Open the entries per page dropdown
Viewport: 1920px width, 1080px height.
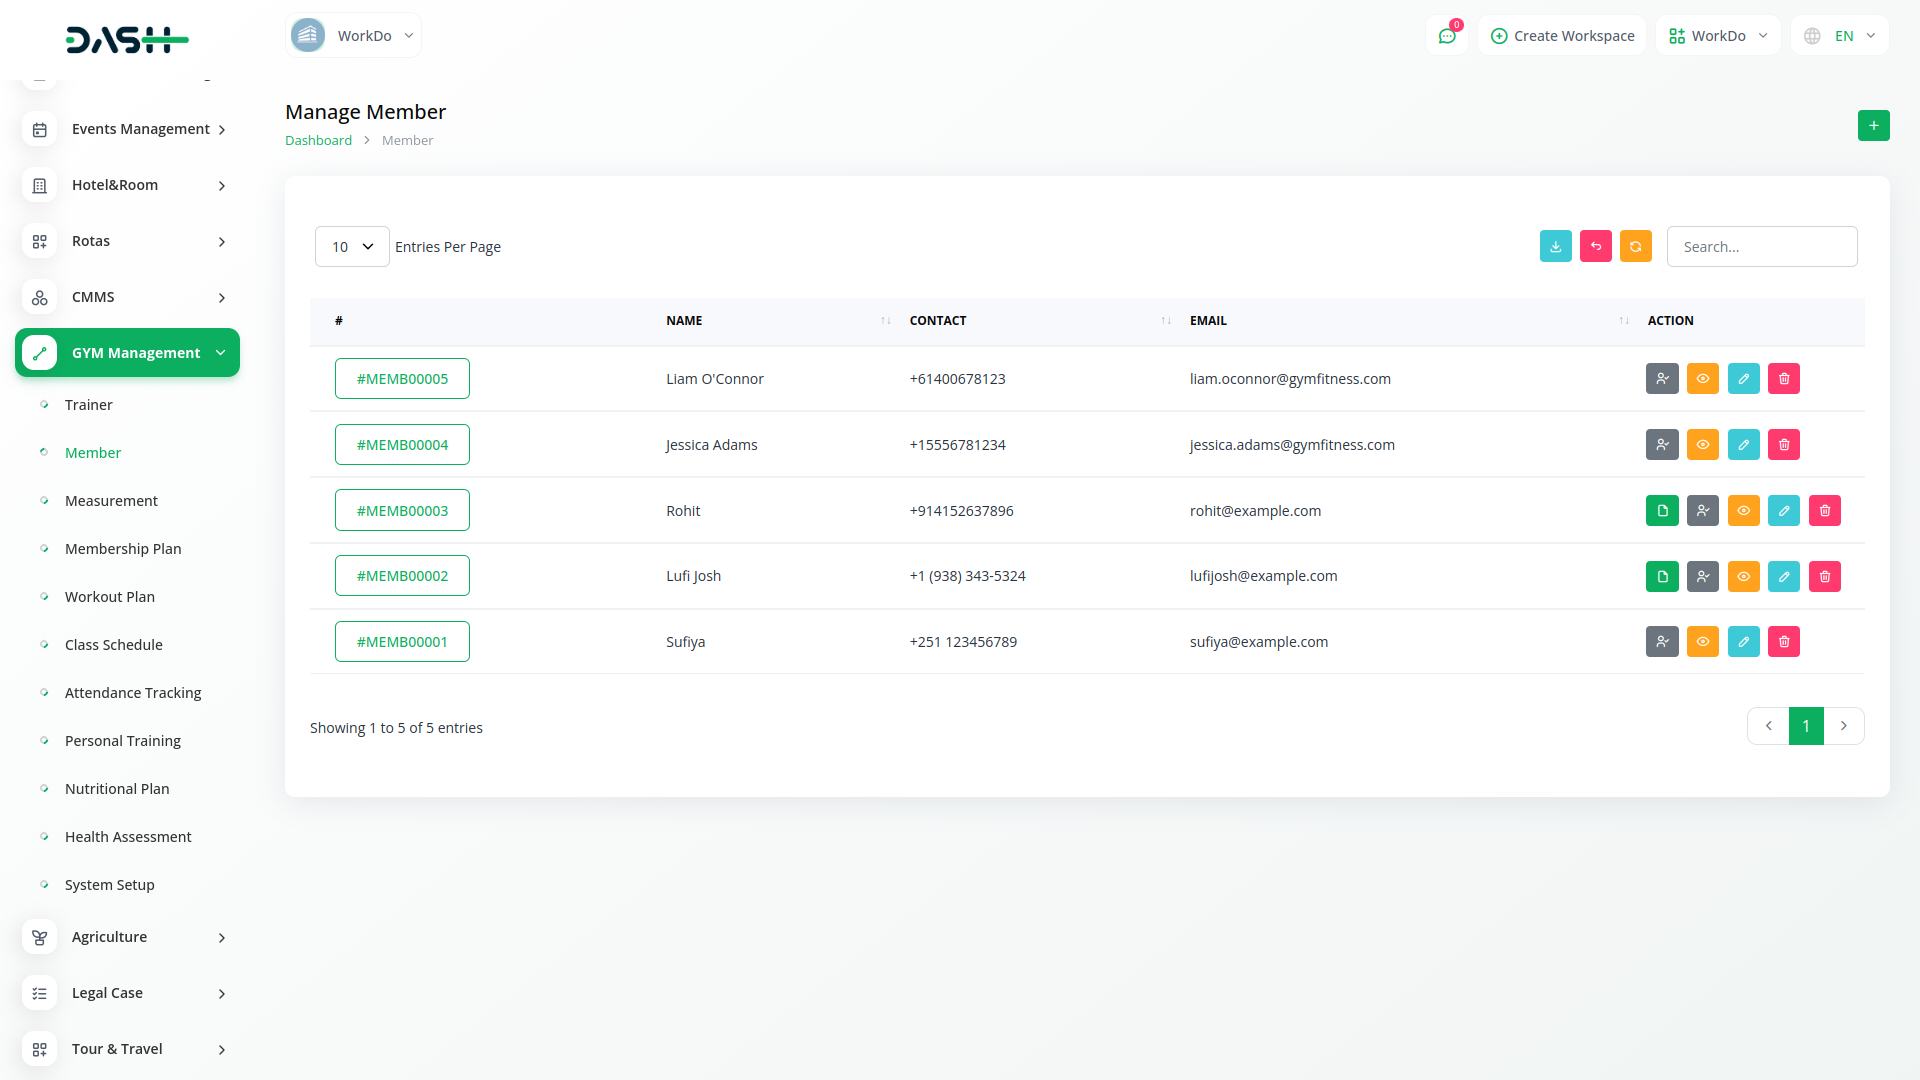(x=352, y=247)
